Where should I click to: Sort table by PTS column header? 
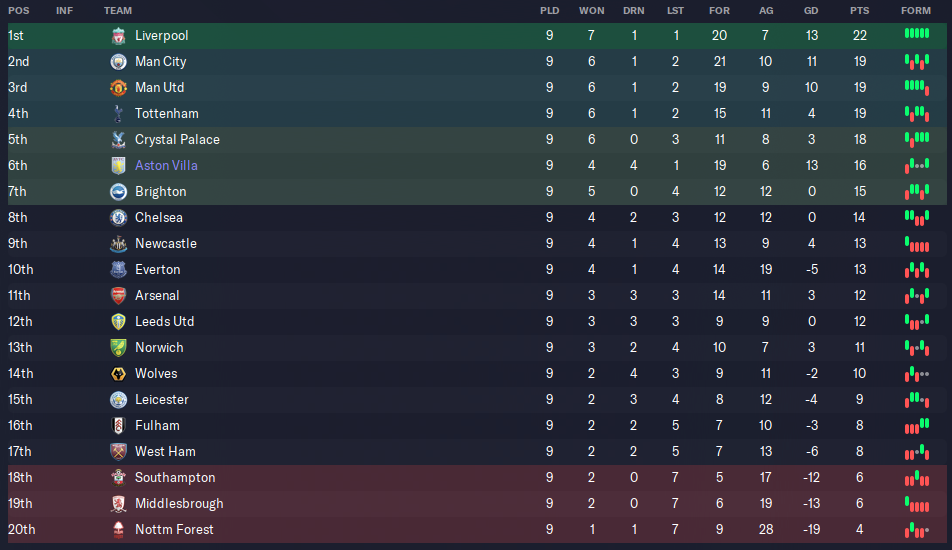(859, 11)
